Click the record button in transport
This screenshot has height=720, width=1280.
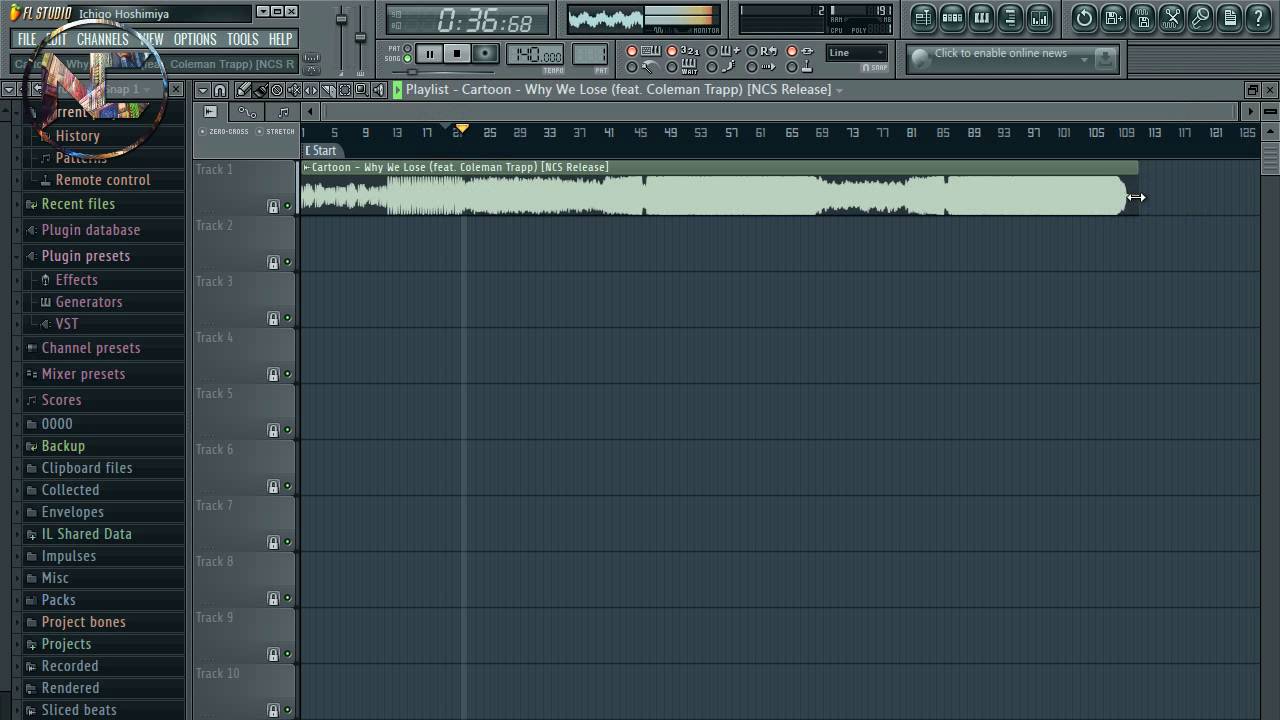pos(485,54)
